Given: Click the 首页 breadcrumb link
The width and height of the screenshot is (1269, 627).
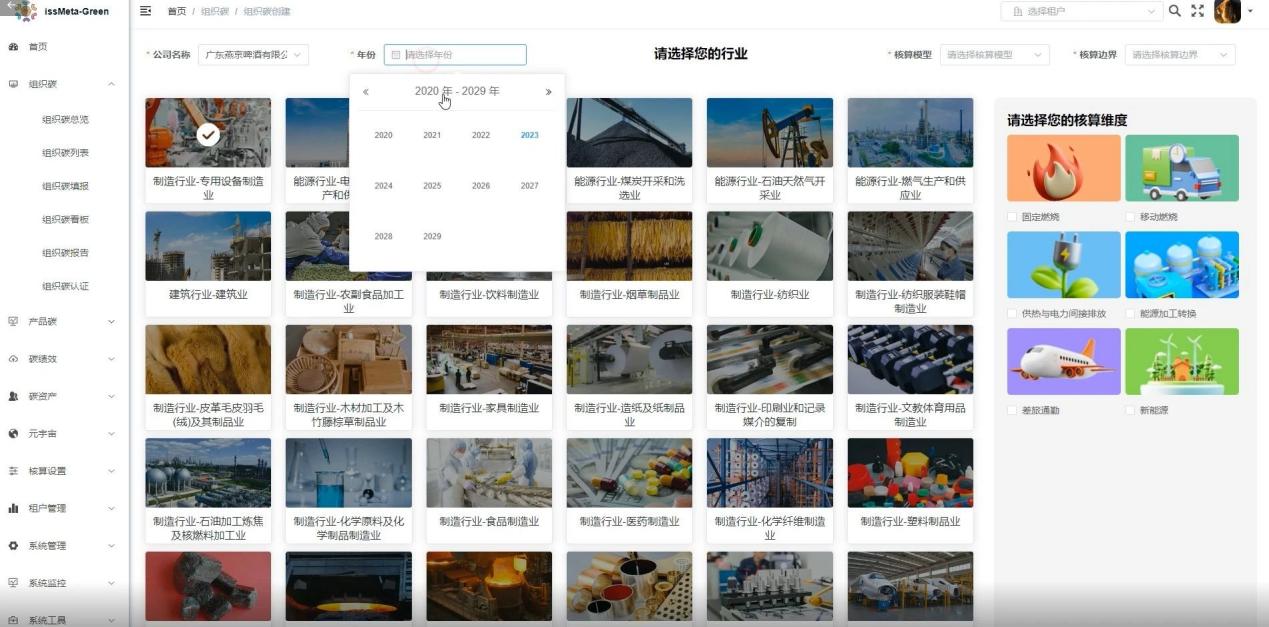Looking at the screenshot, I should coord(175,12).
